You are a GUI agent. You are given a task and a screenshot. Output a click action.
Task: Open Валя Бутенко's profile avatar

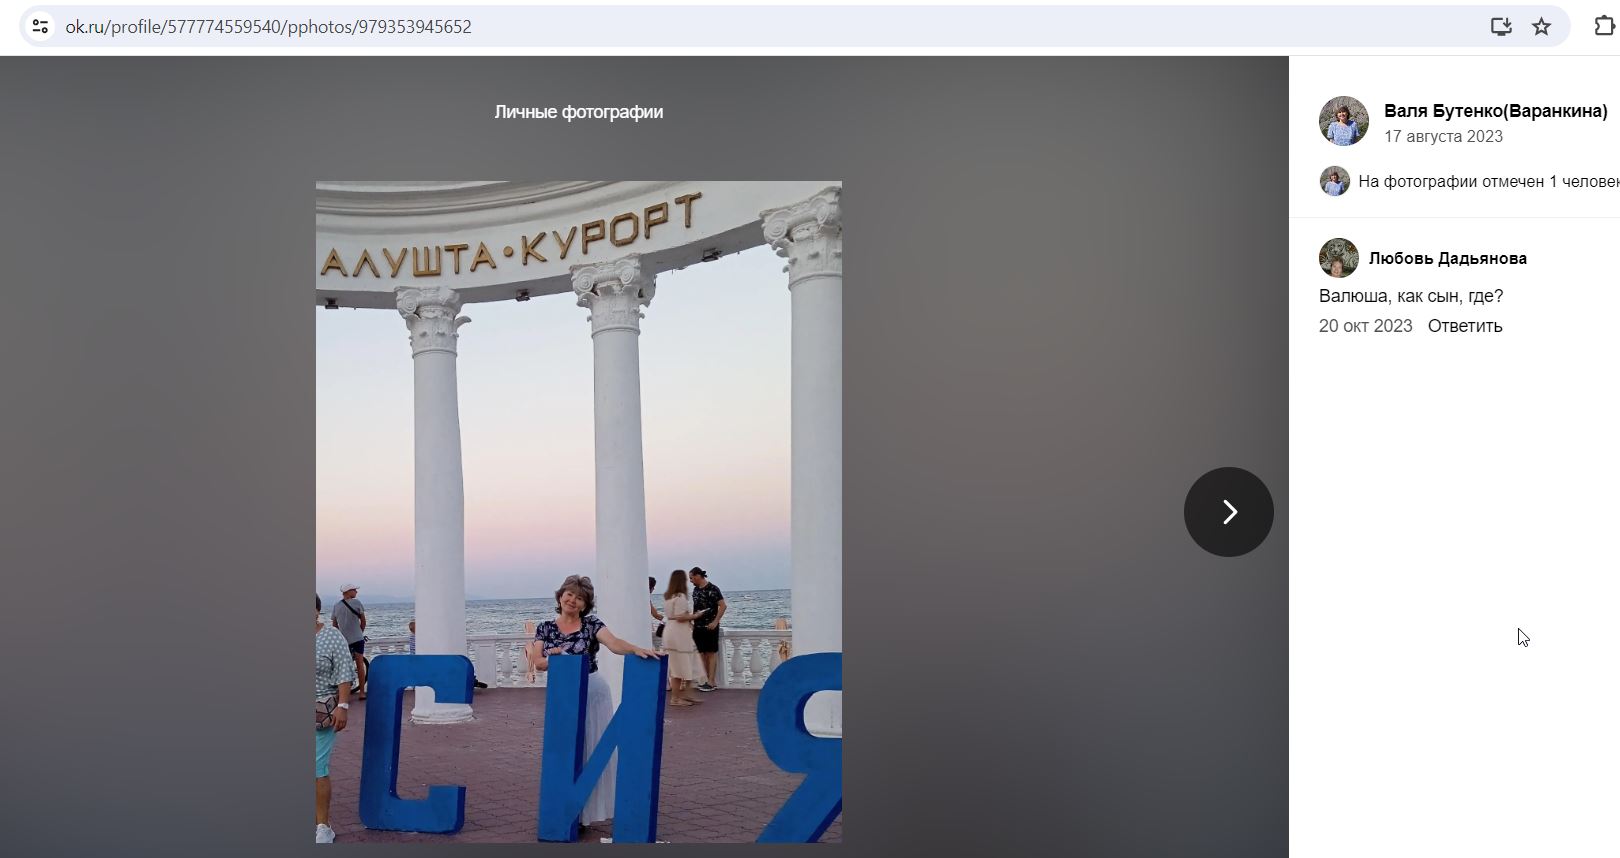click(x=1344, y=121)
